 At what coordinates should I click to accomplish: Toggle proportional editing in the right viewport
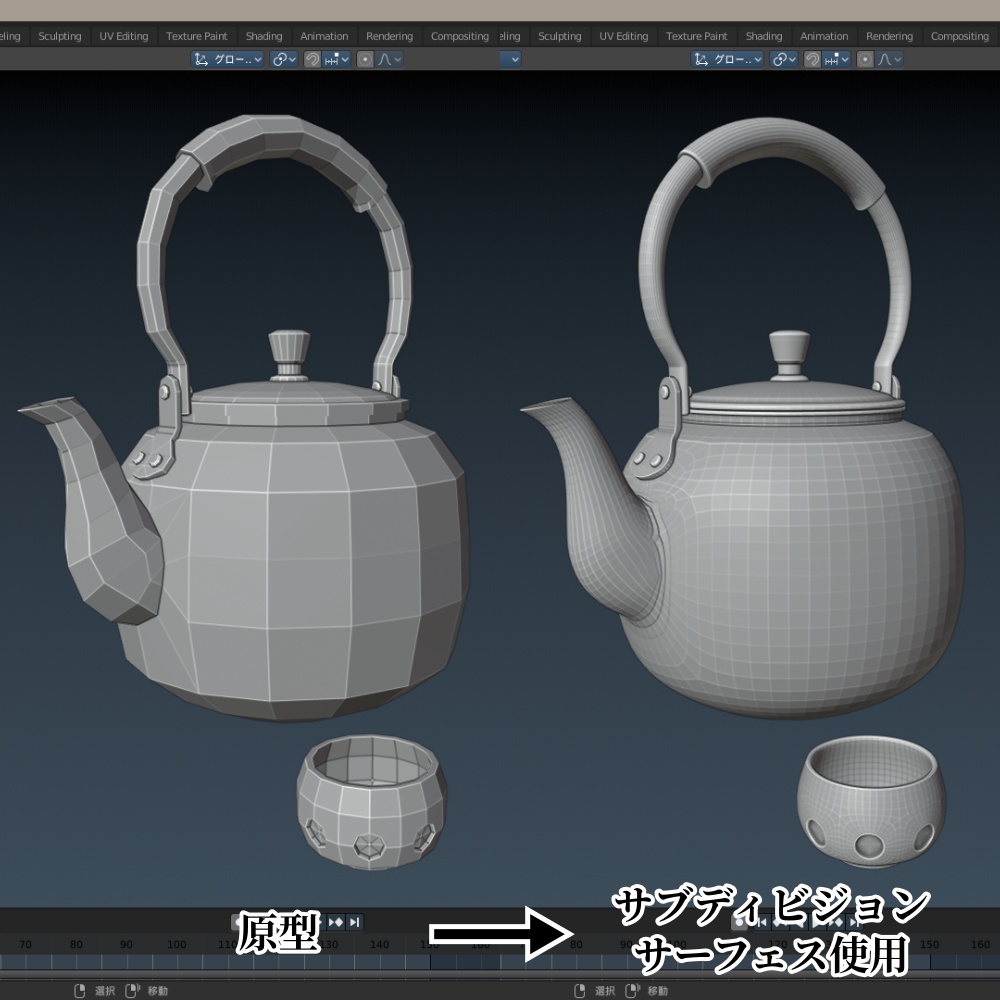click(865, 58)
